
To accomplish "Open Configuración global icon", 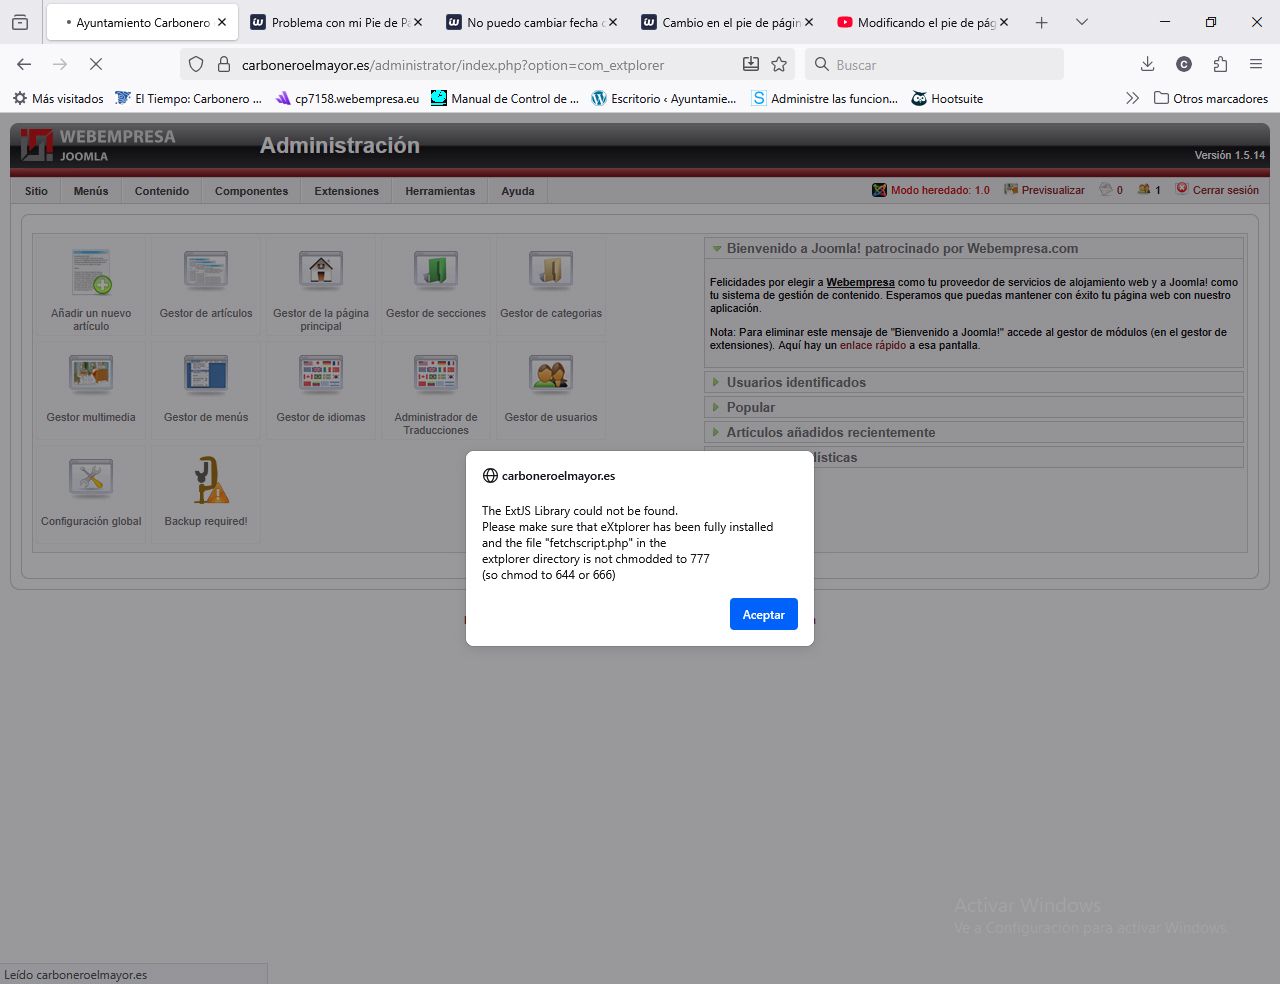I will 91,479.
